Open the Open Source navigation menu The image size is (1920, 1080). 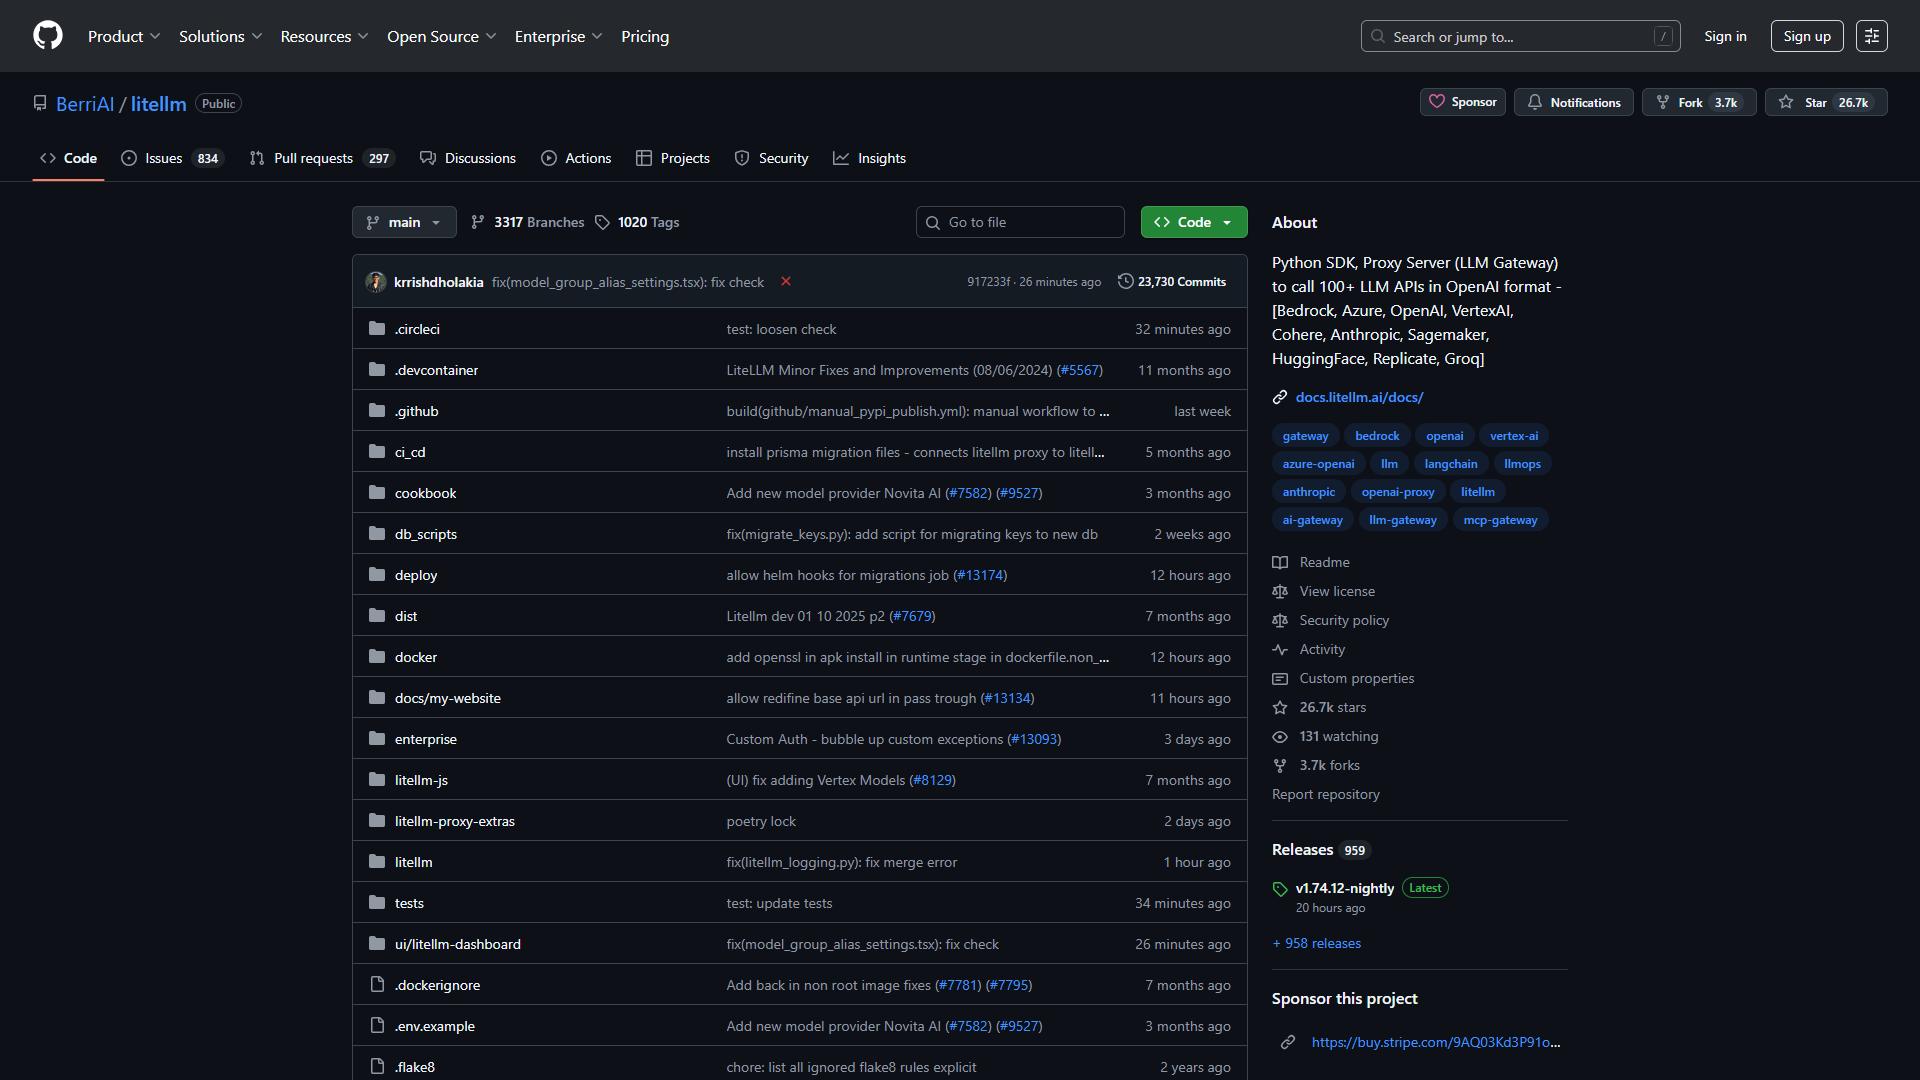(x=441, y=36)
